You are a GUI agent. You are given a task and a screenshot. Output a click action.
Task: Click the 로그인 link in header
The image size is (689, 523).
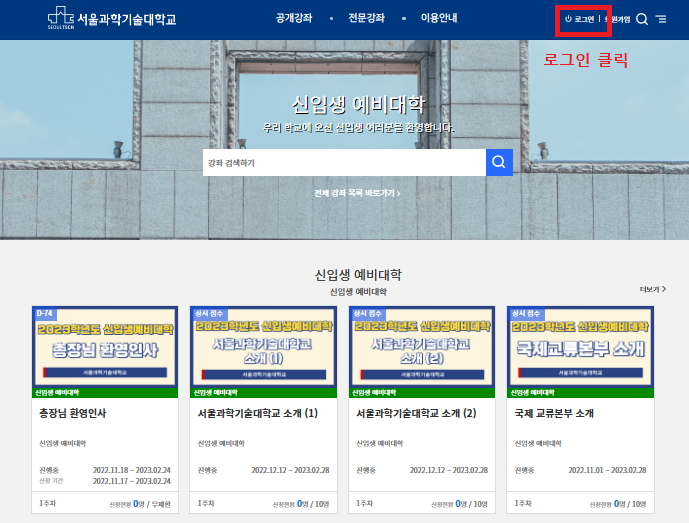(x=580, y=19)
